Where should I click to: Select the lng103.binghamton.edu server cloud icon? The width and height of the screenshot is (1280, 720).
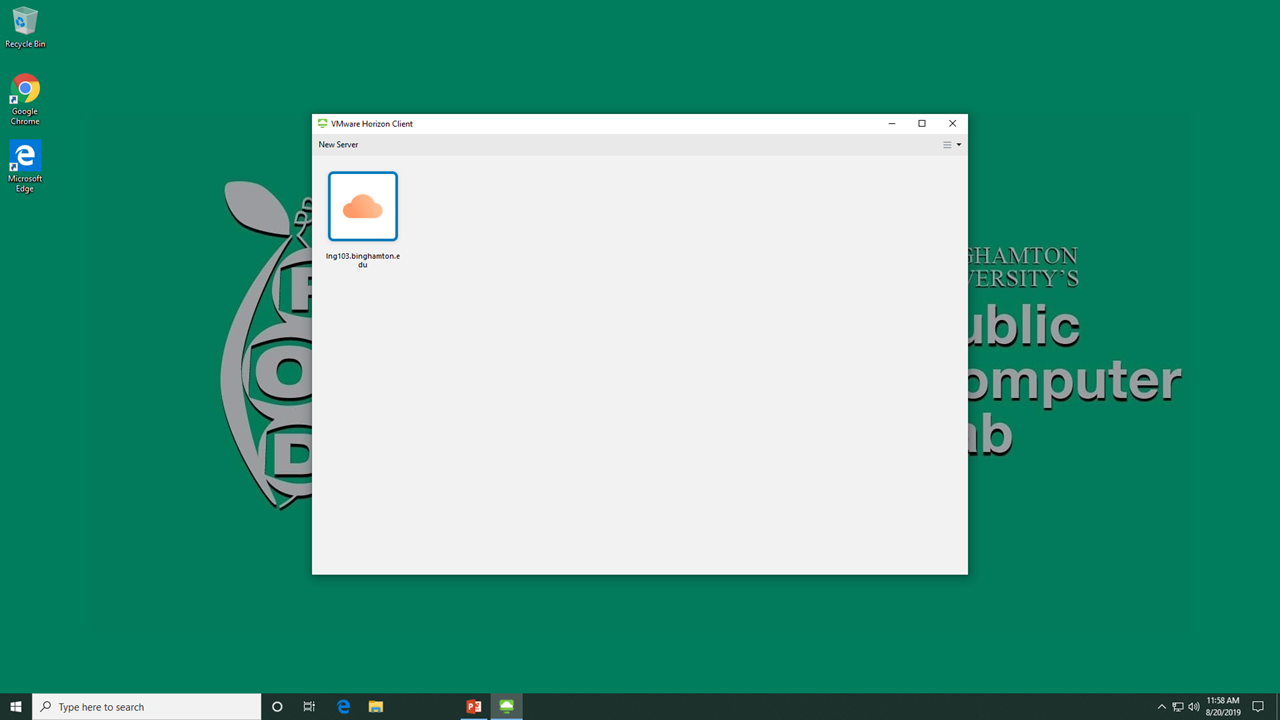[363, 206]
